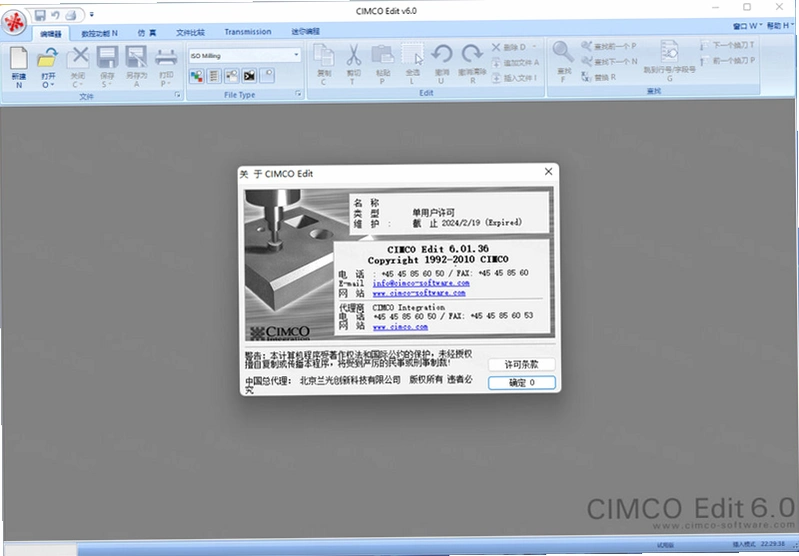Image resolution: width=799 pixels, height=556 pixels.
Task: Click 插入文件 I insert file
Action: click(x=514, y=78)
